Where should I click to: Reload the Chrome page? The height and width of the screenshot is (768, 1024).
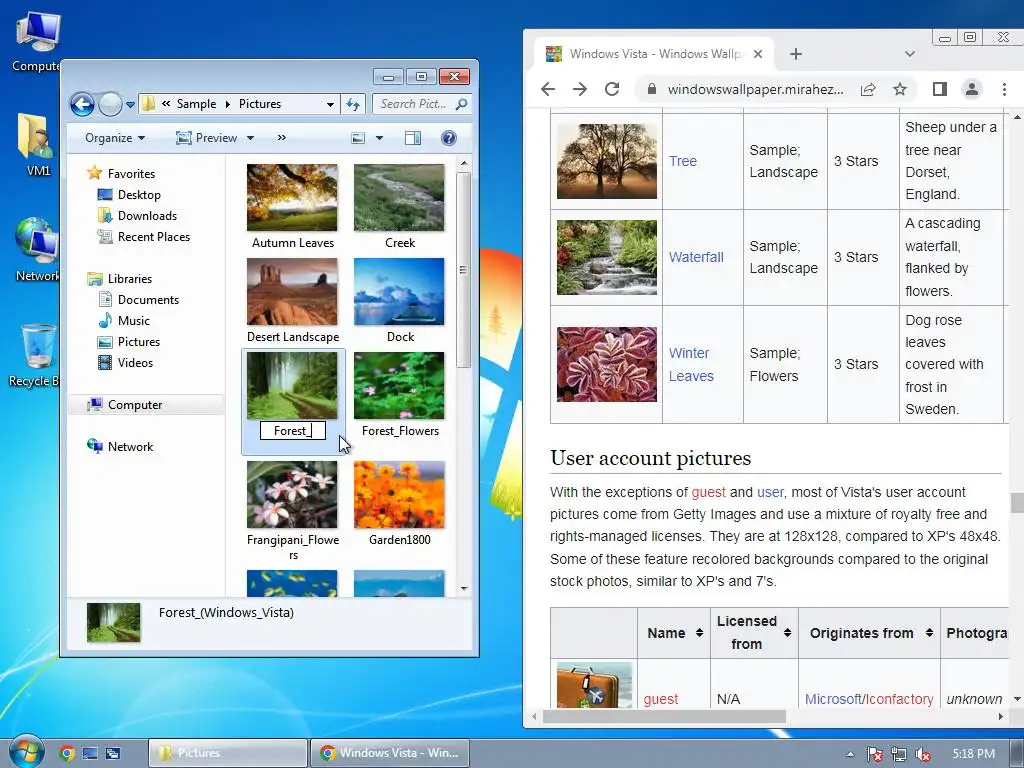point(612,89)
